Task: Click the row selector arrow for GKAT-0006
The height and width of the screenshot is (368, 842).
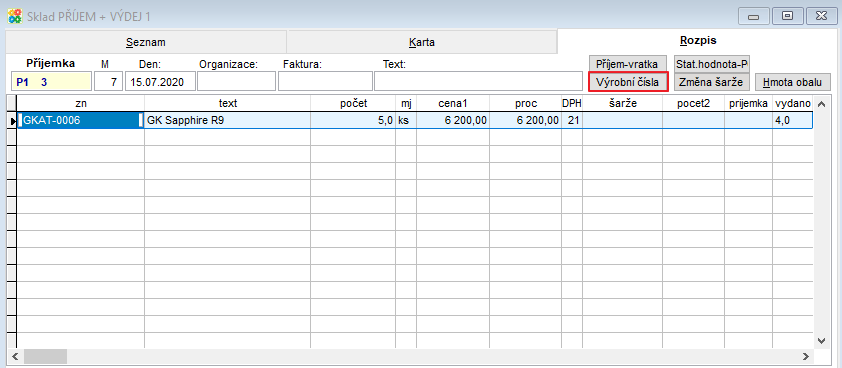Action: click(12, 121)
